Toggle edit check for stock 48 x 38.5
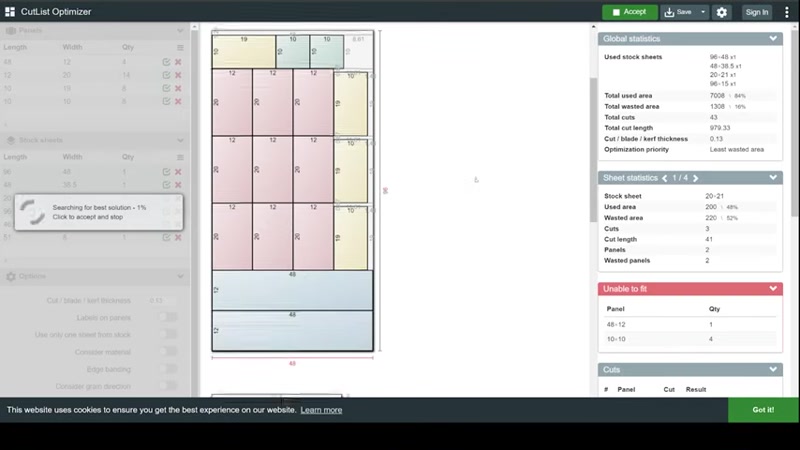800x450 pixels. (x=166, y=185)
